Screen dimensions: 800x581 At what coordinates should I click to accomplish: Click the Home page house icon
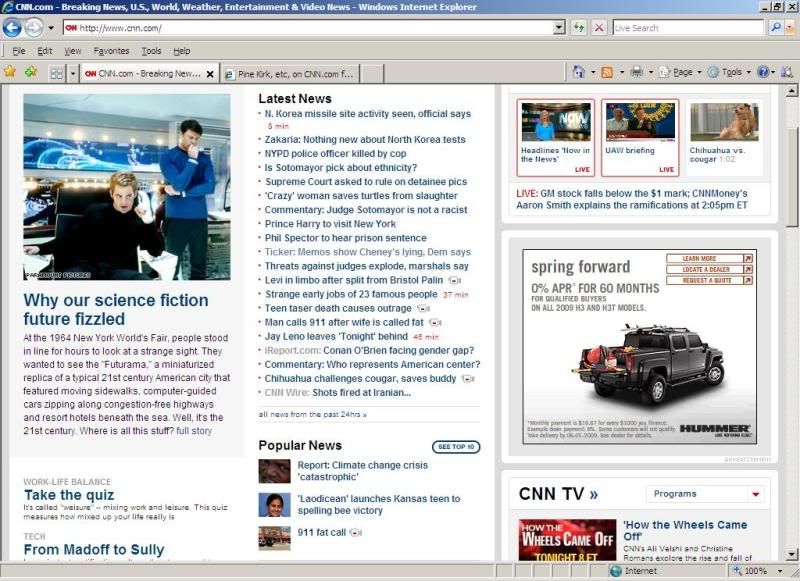[579, 72]
